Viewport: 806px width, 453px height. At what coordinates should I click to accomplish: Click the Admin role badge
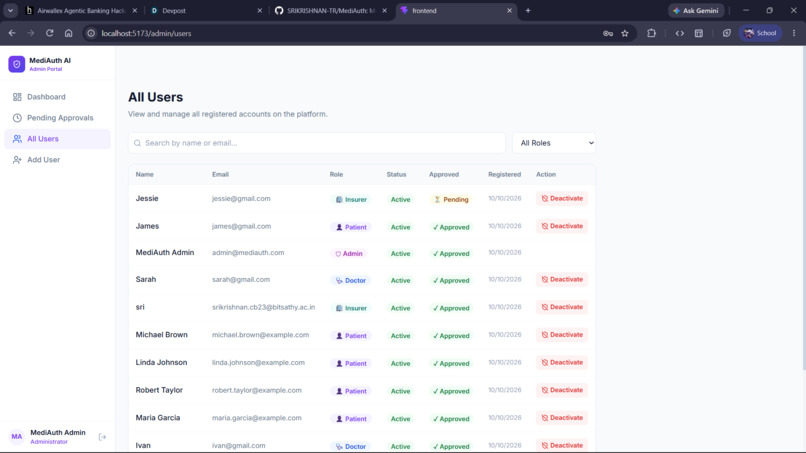coord(349,253)
